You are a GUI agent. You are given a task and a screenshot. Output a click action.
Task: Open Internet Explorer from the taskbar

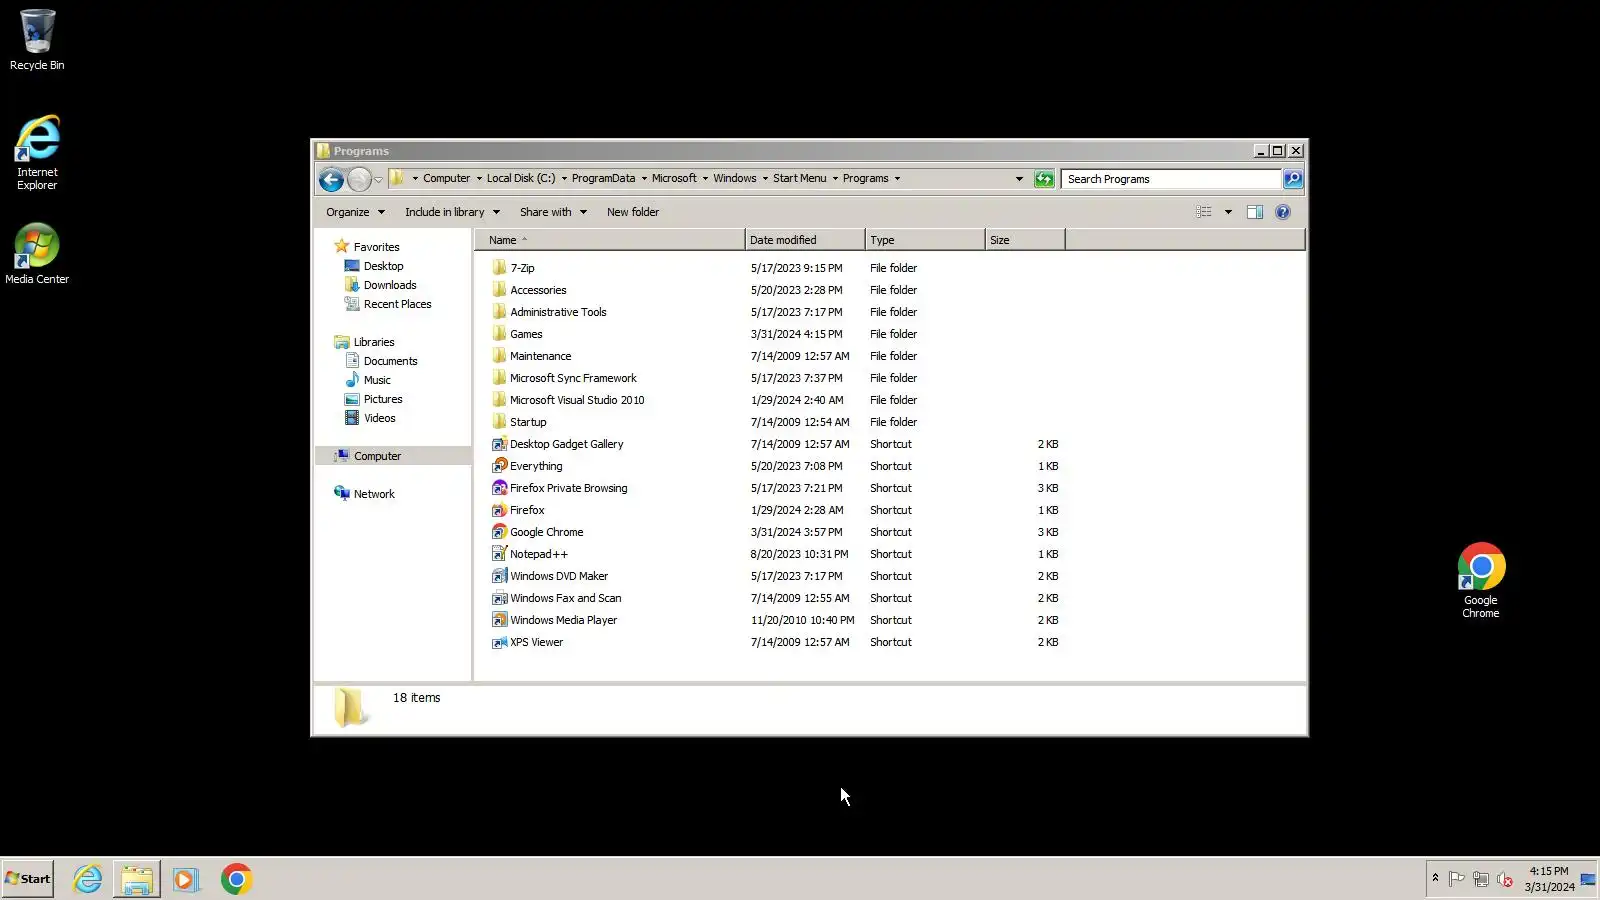tap(88, 879)
